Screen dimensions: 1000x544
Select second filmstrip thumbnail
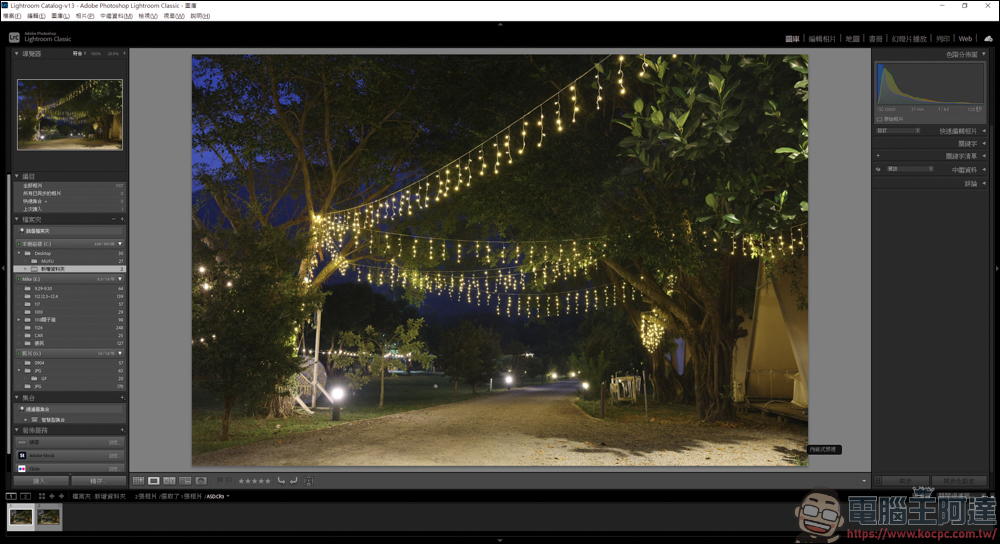48,517
